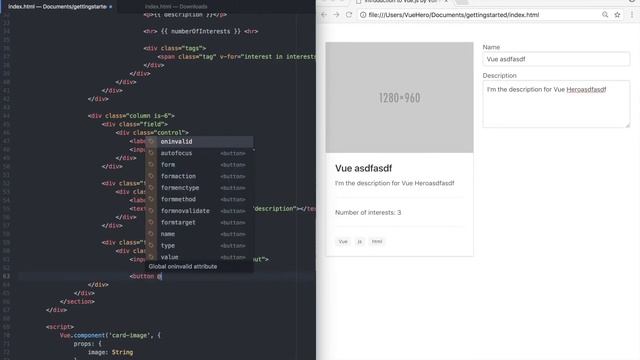640x360 pixels.
Task: Click the div class="tags" code line
Action: pos(174,48)
